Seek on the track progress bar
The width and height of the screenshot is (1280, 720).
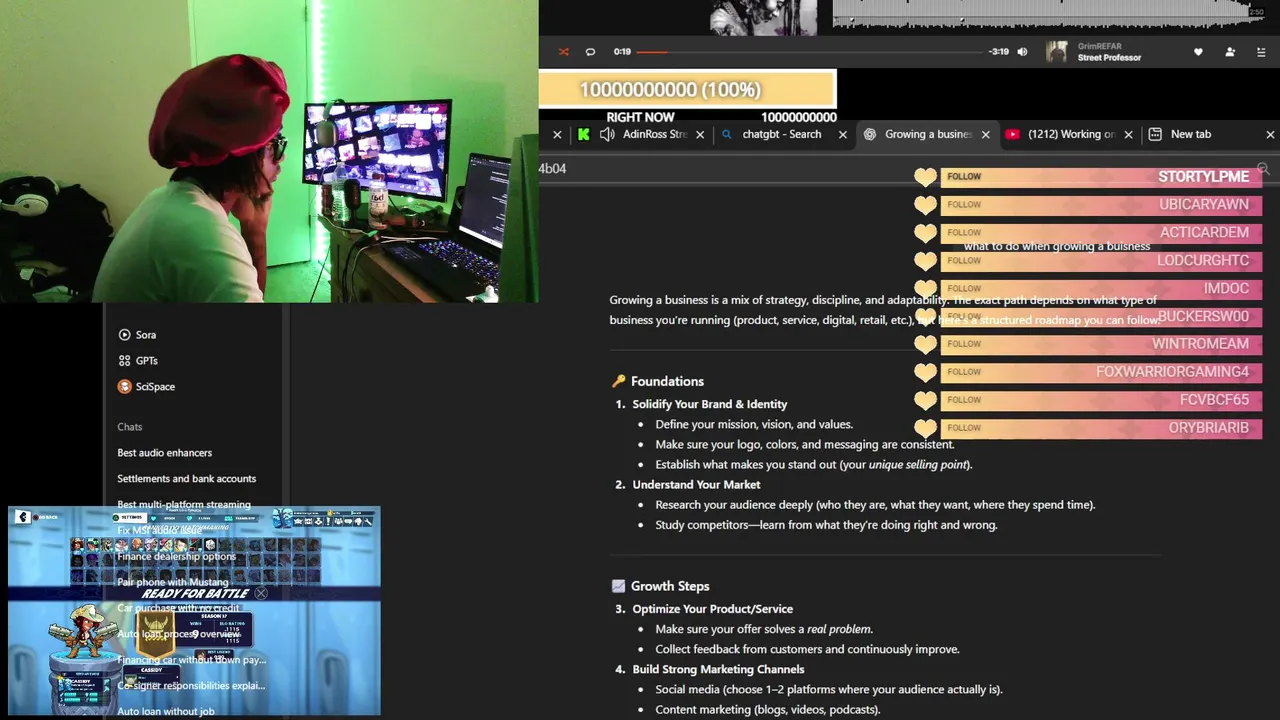[x=809, y=52]
